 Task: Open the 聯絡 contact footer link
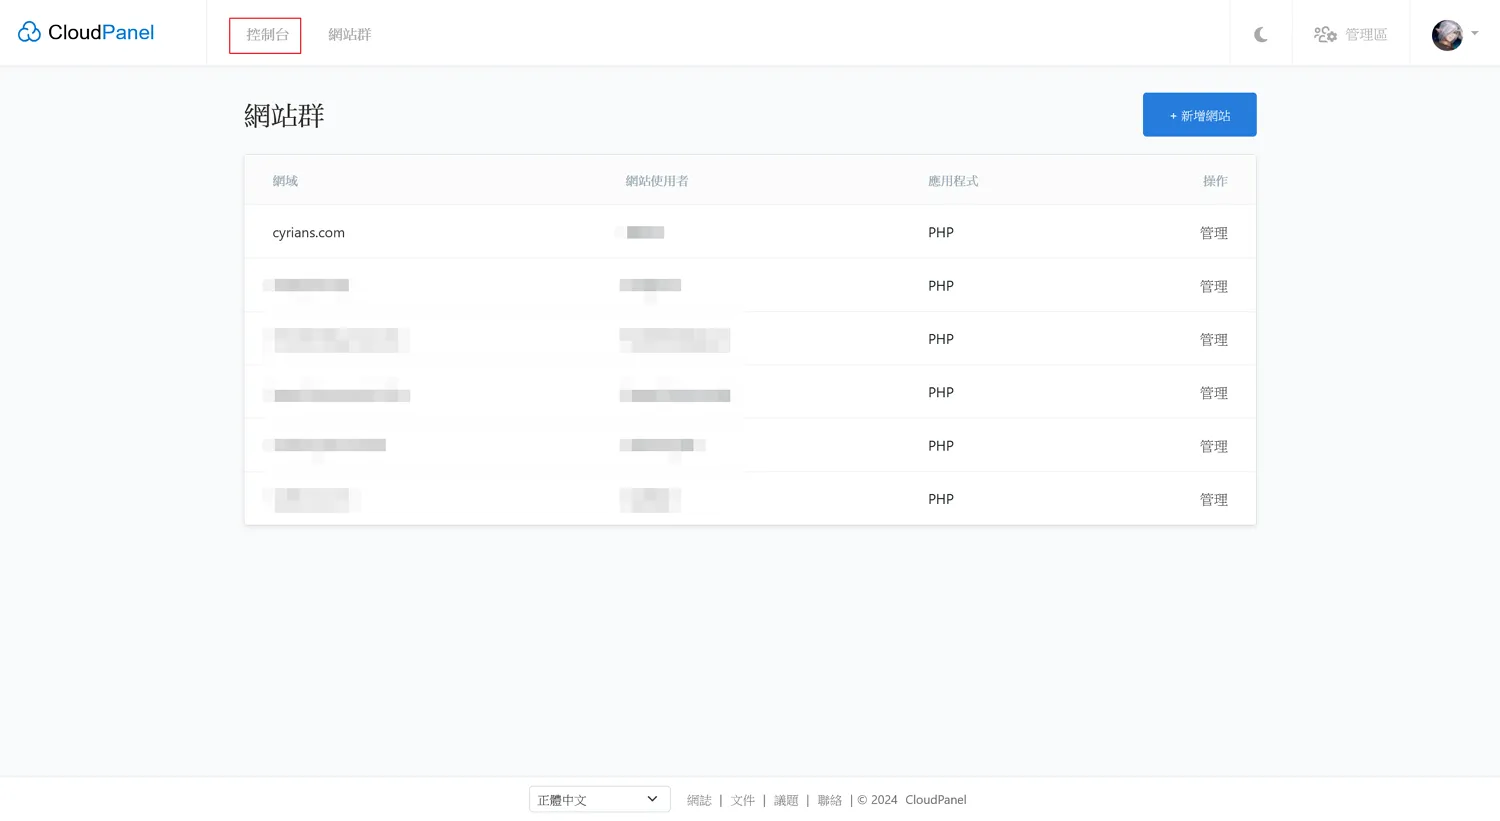[829, 800]
